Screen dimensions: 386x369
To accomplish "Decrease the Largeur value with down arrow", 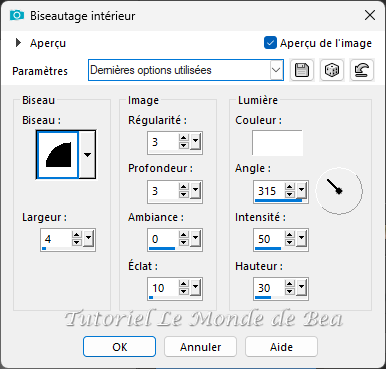I will pyautogui.click(x=77, y=243).
